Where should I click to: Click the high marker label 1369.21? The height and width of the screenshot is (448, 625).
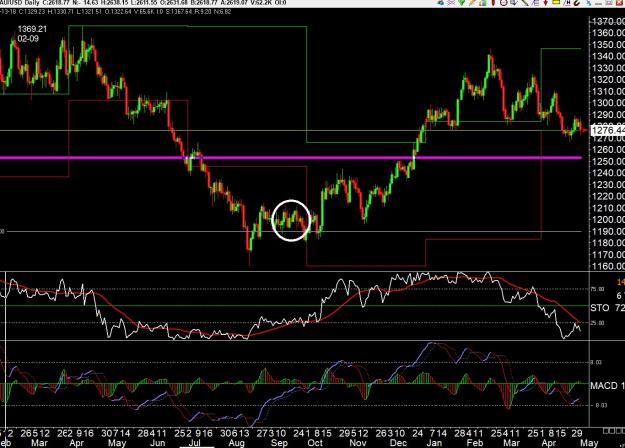pos(32,29)
